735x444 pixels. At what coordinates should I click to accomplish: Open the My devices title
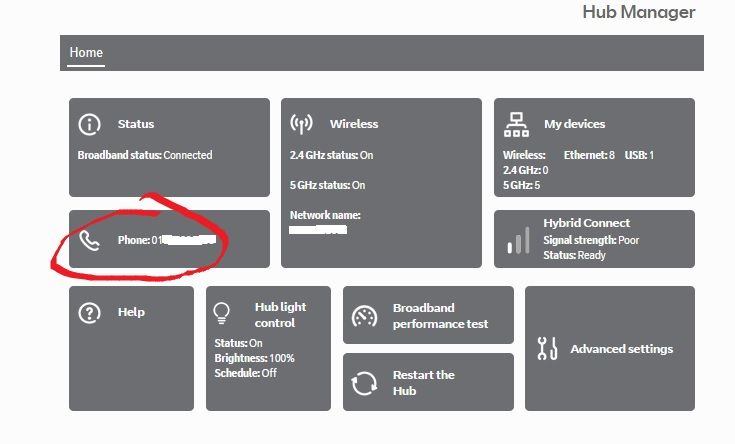(574, 124)
